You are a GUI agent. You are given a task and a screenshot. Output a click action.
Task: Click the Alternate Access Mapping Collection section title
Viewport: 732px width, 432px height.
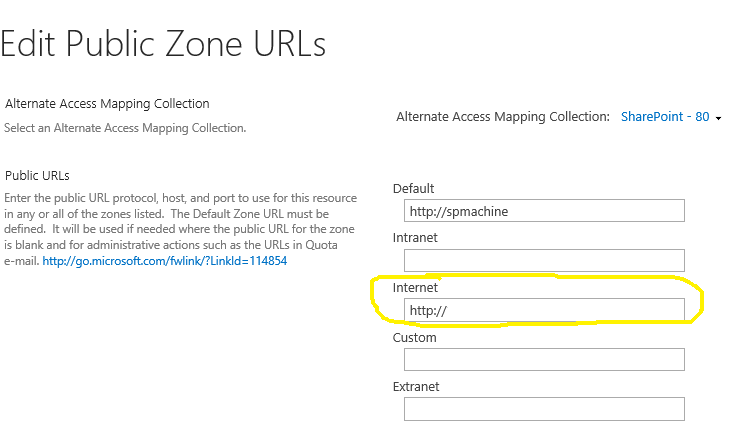107,104
